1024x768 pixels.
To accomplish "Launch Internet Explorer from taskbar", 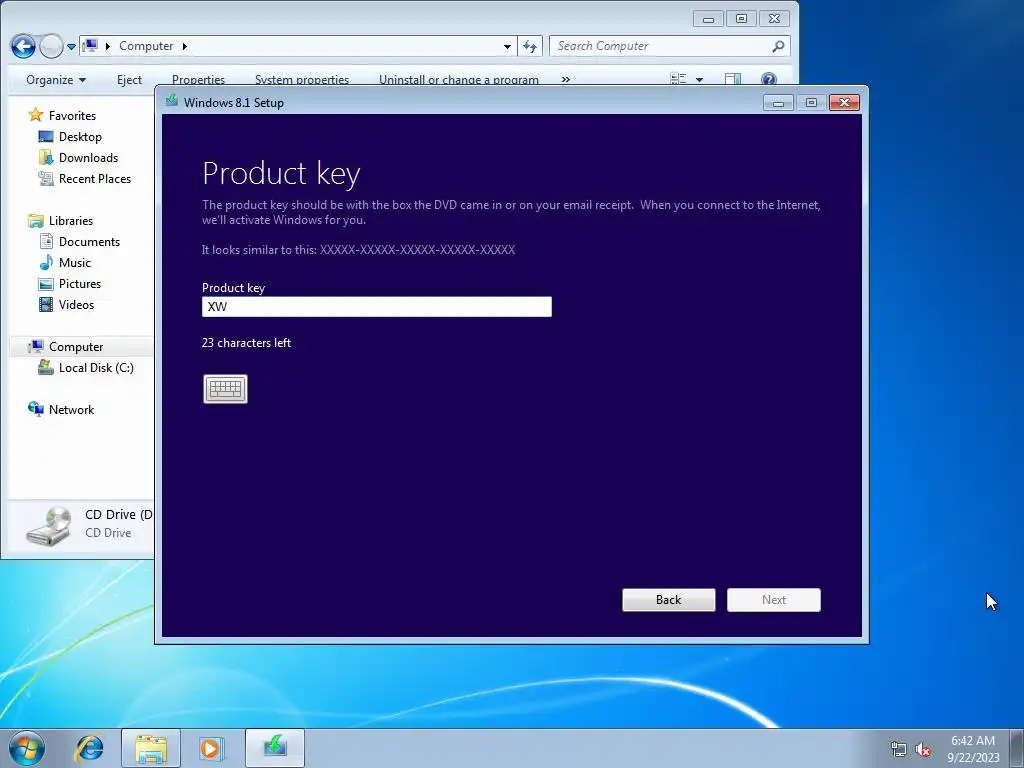I will [x=90, y=748].
